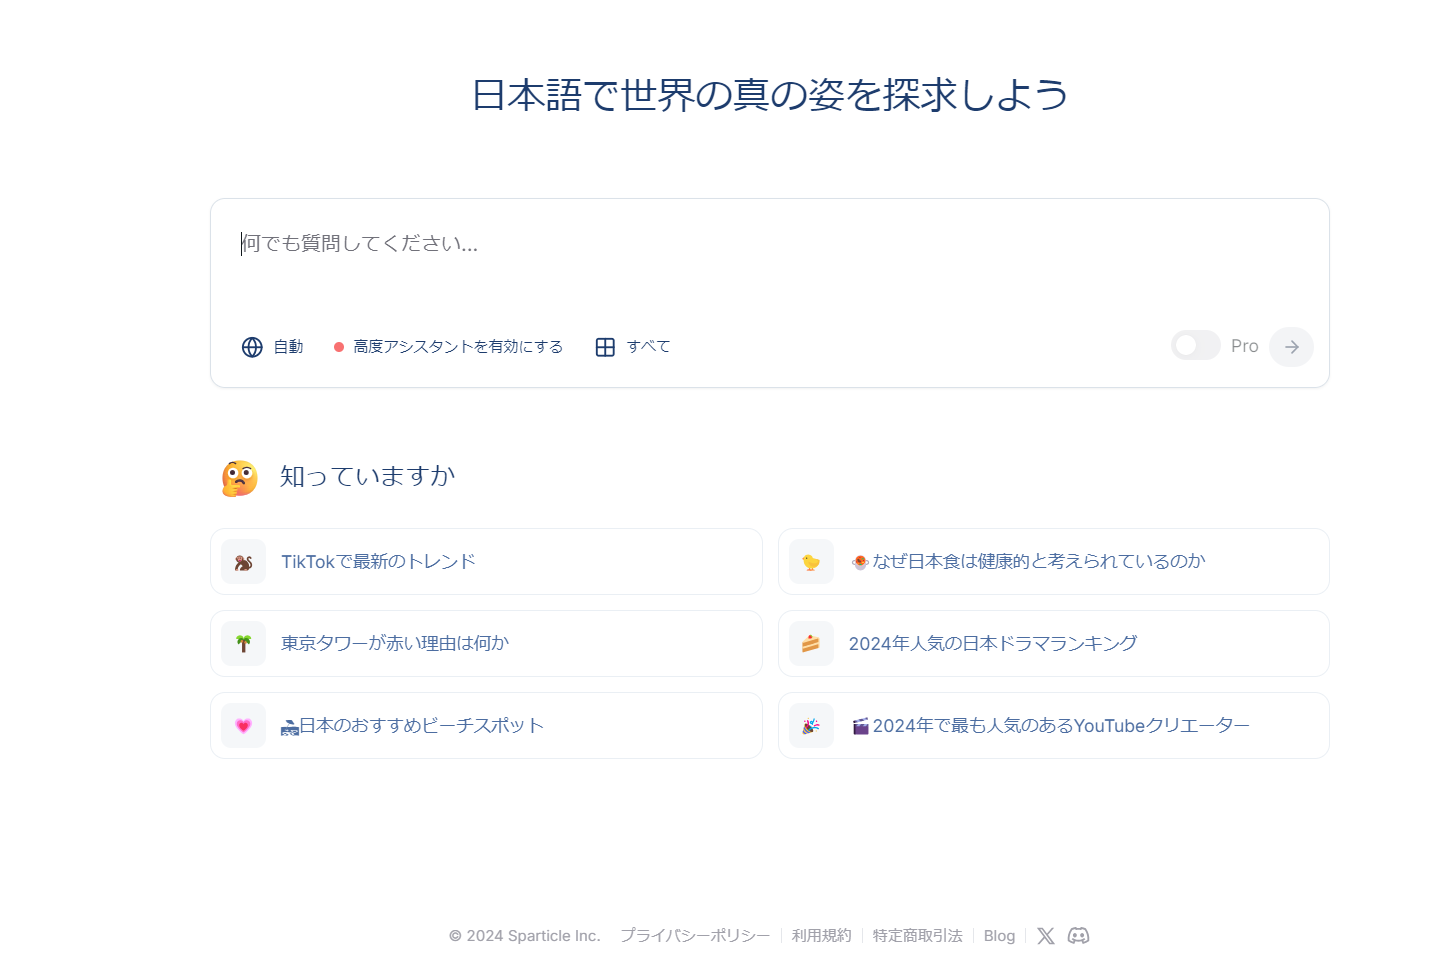
Task: Toggle Pro mode on
Action: tap(1196, 345)
